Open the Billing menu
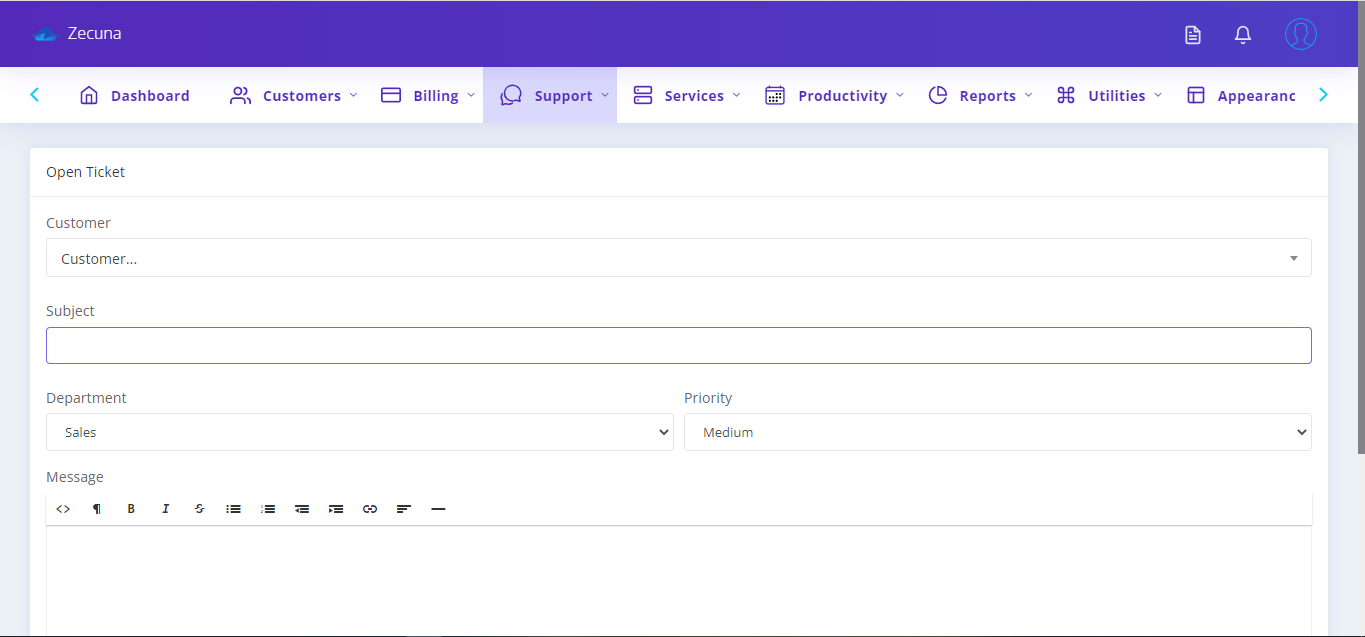This screenshot has width=1365, height=637. [x=427, y=95]
